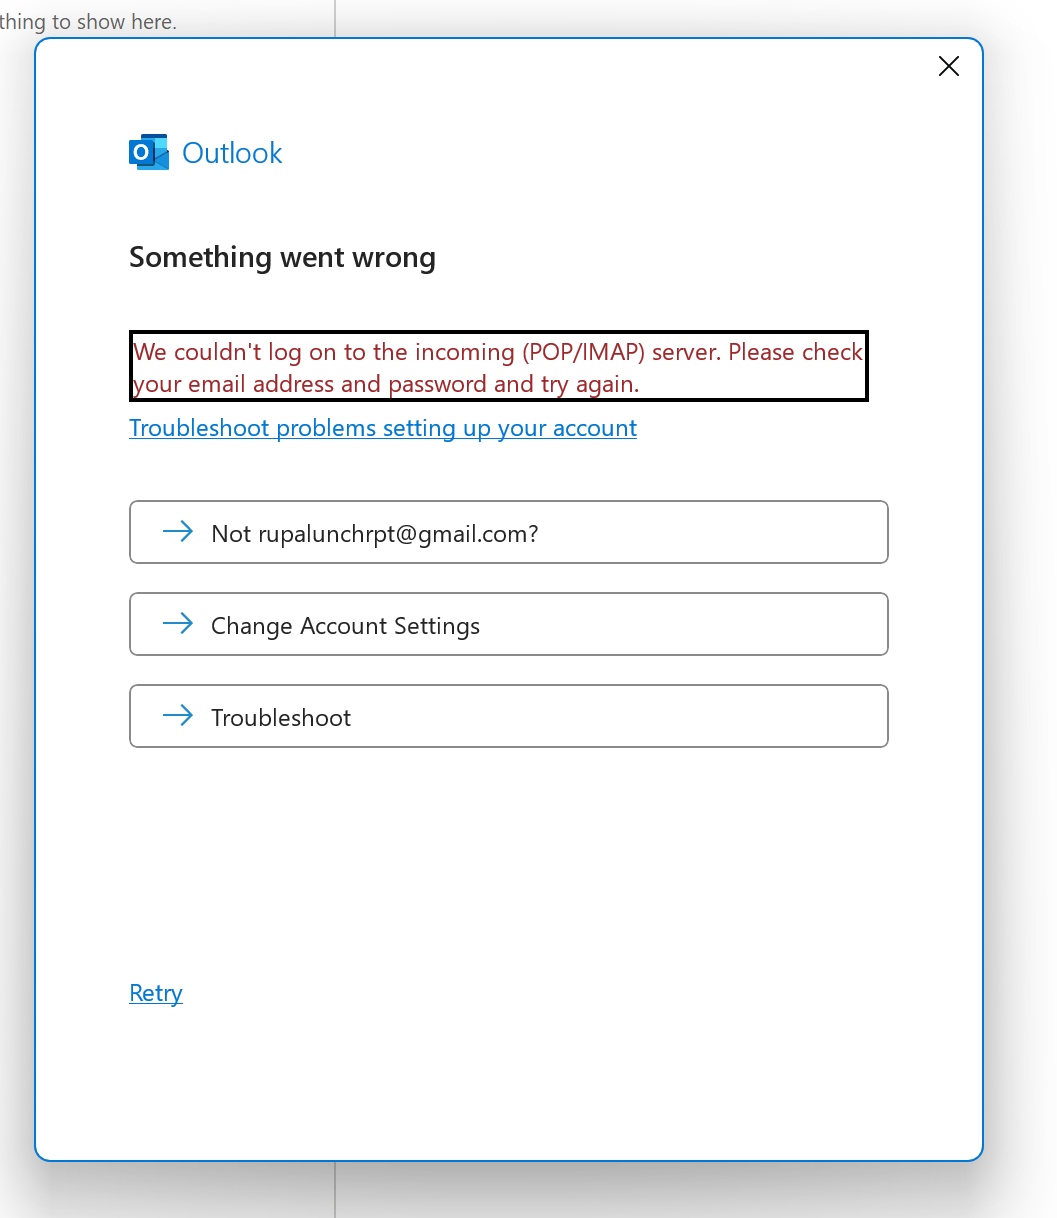Click the (POP/IMAP) text in the error

tap(583, 352)
